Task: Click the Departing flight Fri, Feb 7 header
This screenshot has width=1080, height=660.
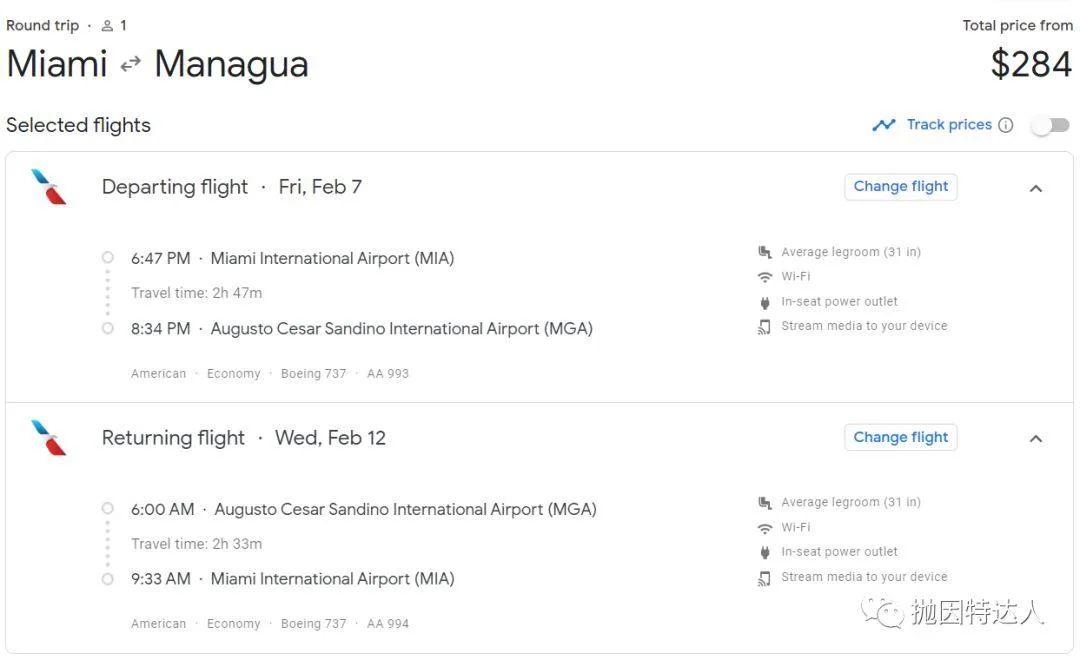Action: click(x=232, y=187)
